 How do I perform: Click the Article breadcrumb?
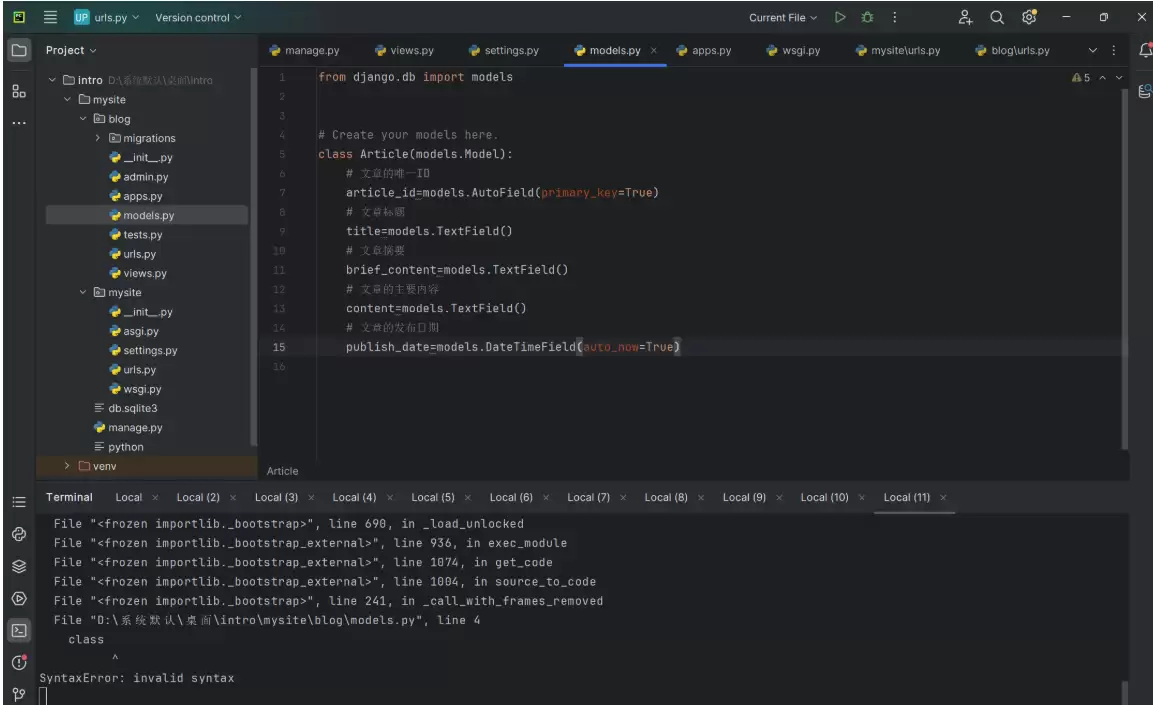282,470
